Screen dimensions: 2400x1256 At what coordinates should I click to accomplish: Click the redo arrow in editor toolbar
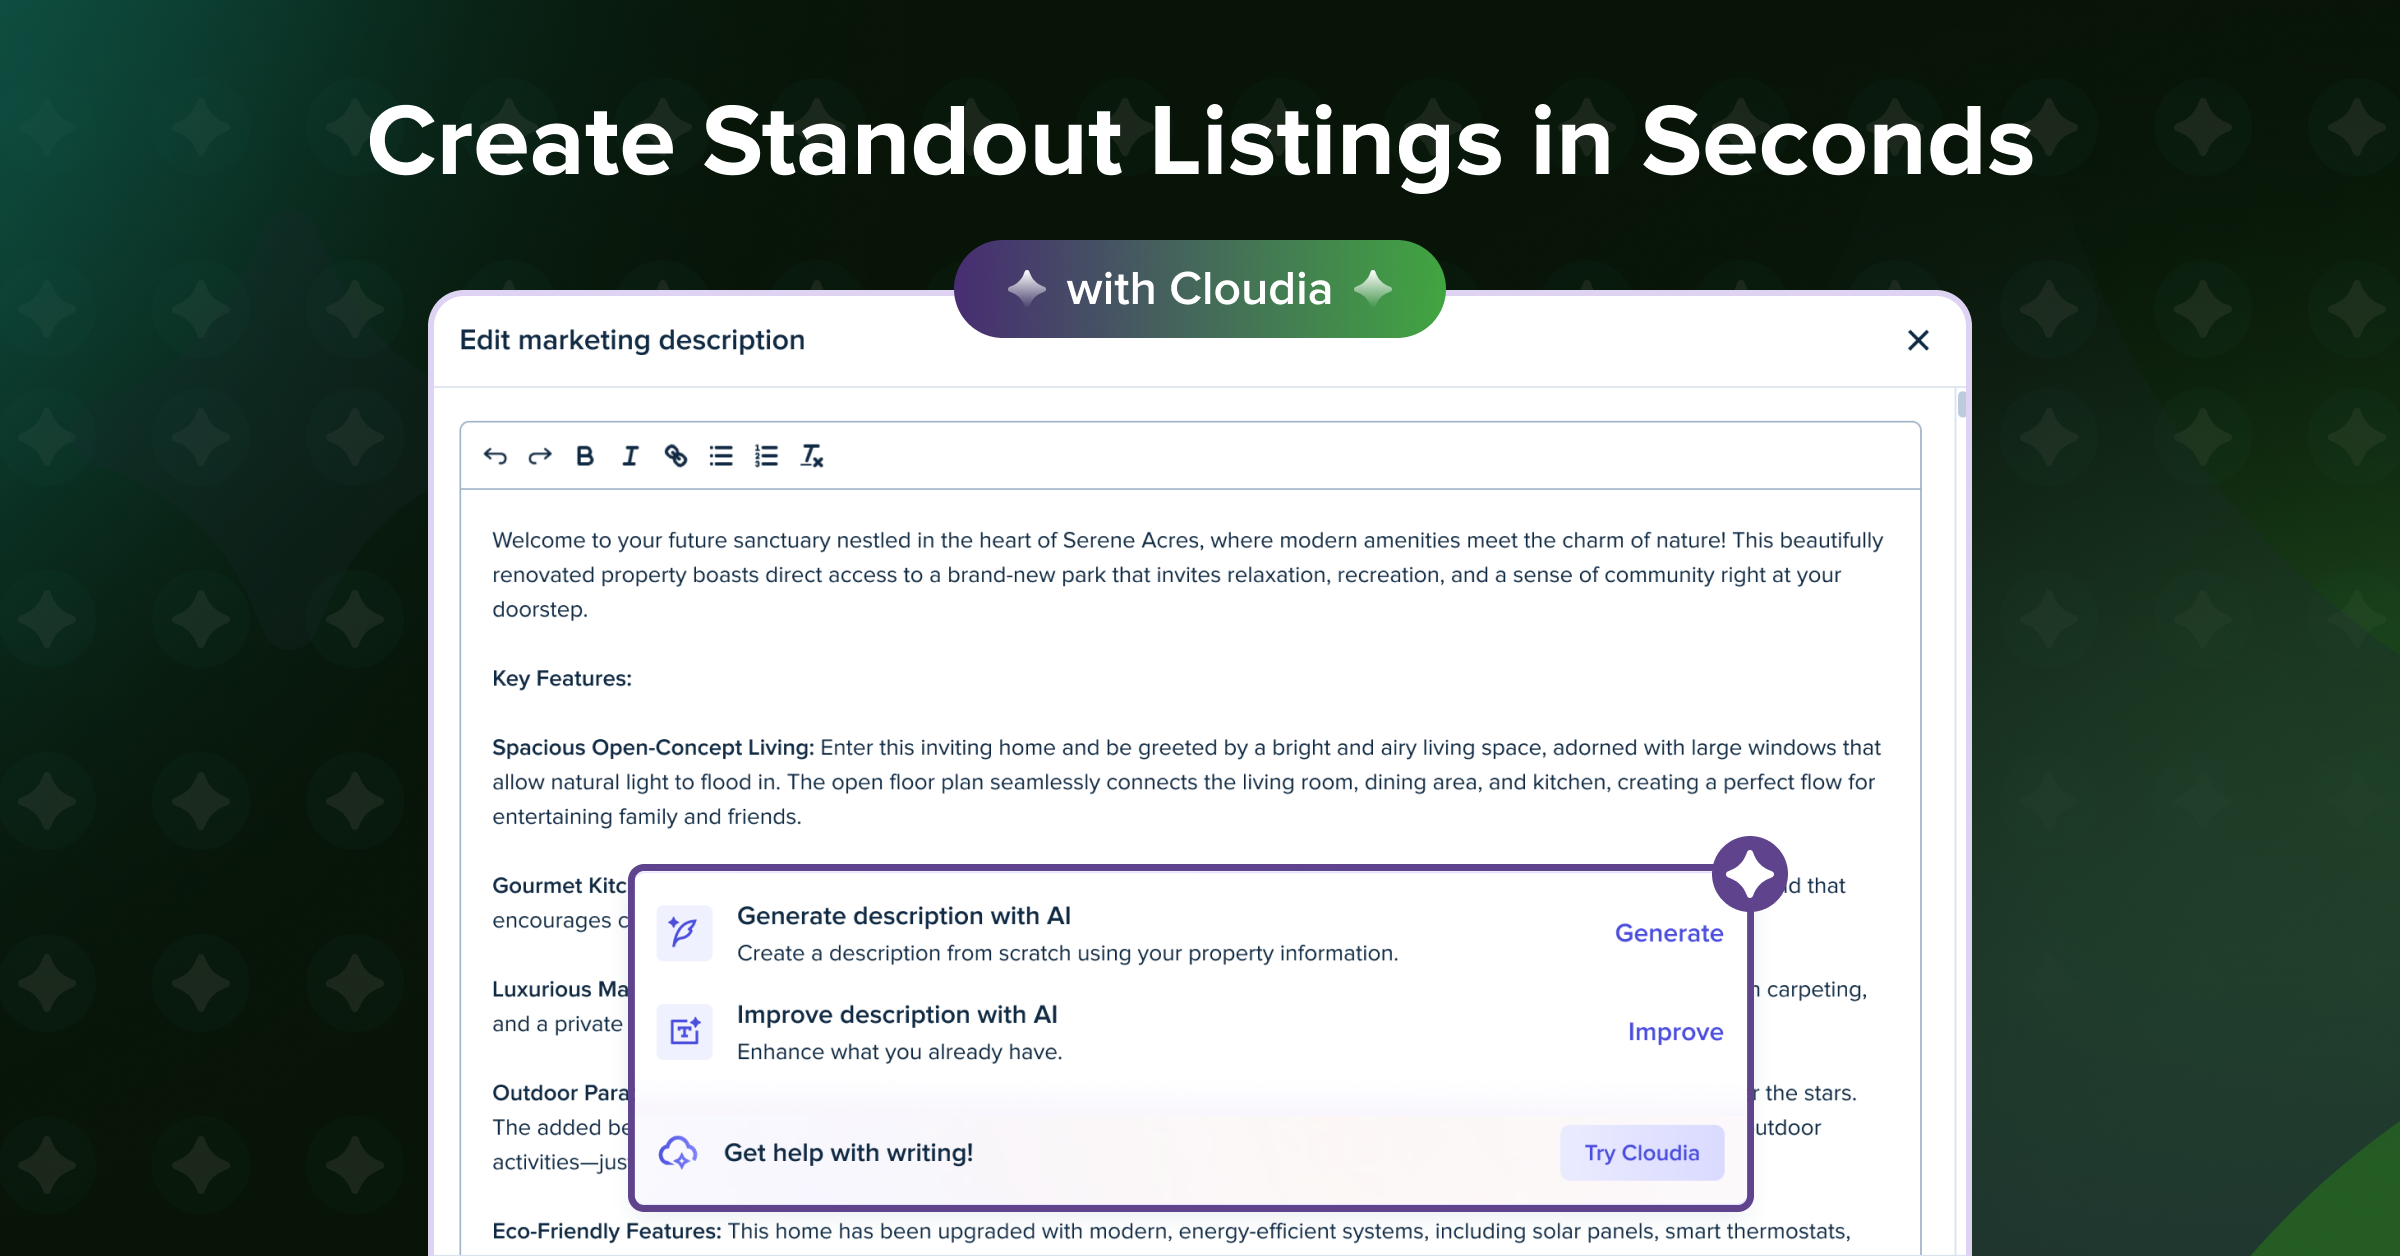coord(540,457)
